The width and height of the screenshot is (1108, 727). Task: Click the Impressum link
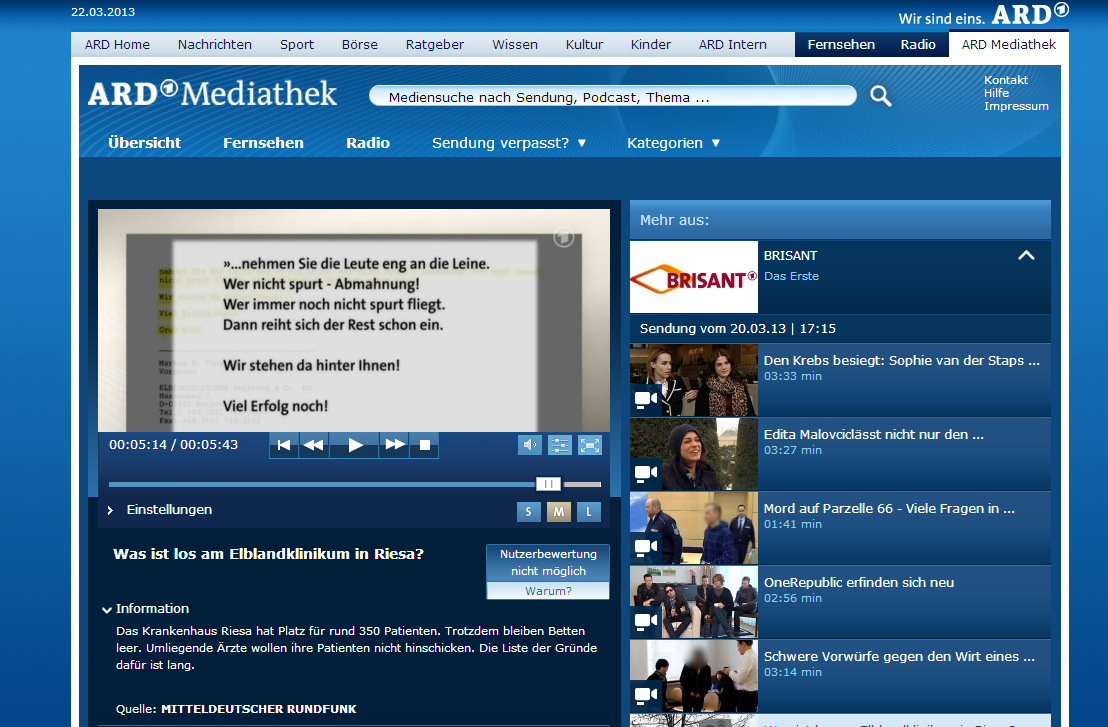pos(1016,106)
